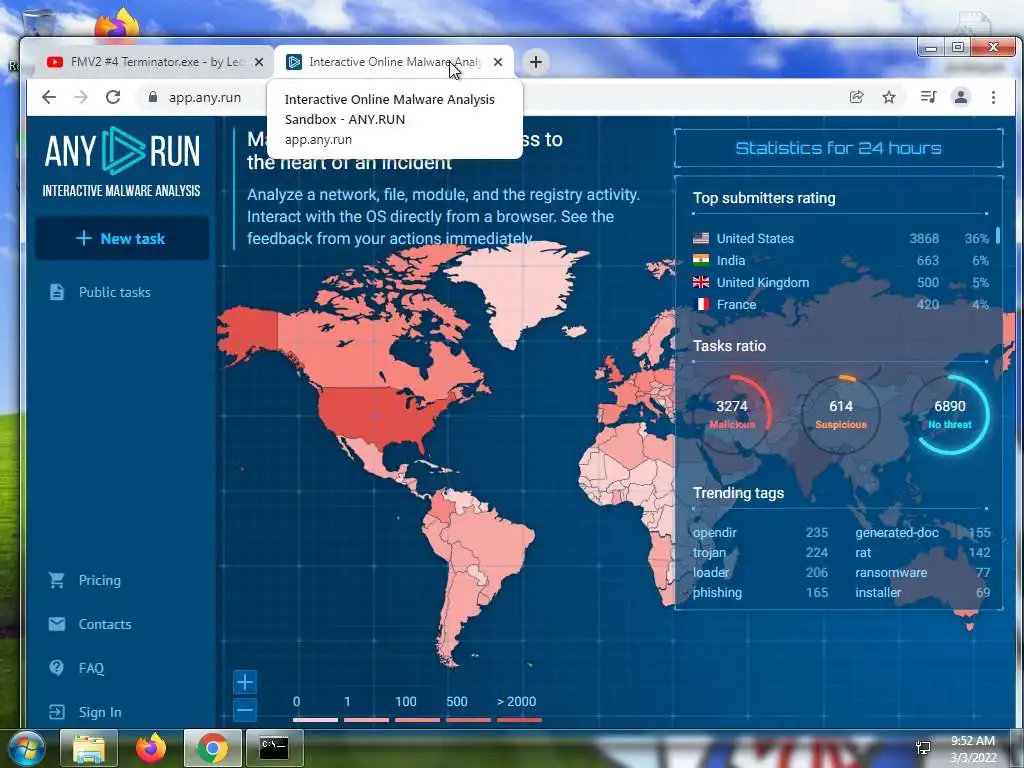Click France submitter row
Image resolution: width=1024 pixels, height=768 pixels.
point(840,304)
